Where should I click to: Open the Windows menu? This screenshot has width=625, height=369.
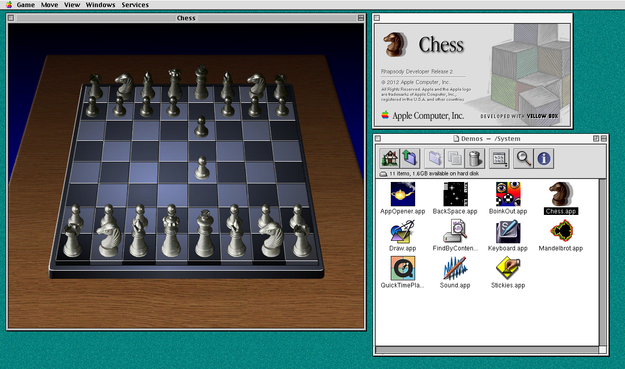click(100, 5)
